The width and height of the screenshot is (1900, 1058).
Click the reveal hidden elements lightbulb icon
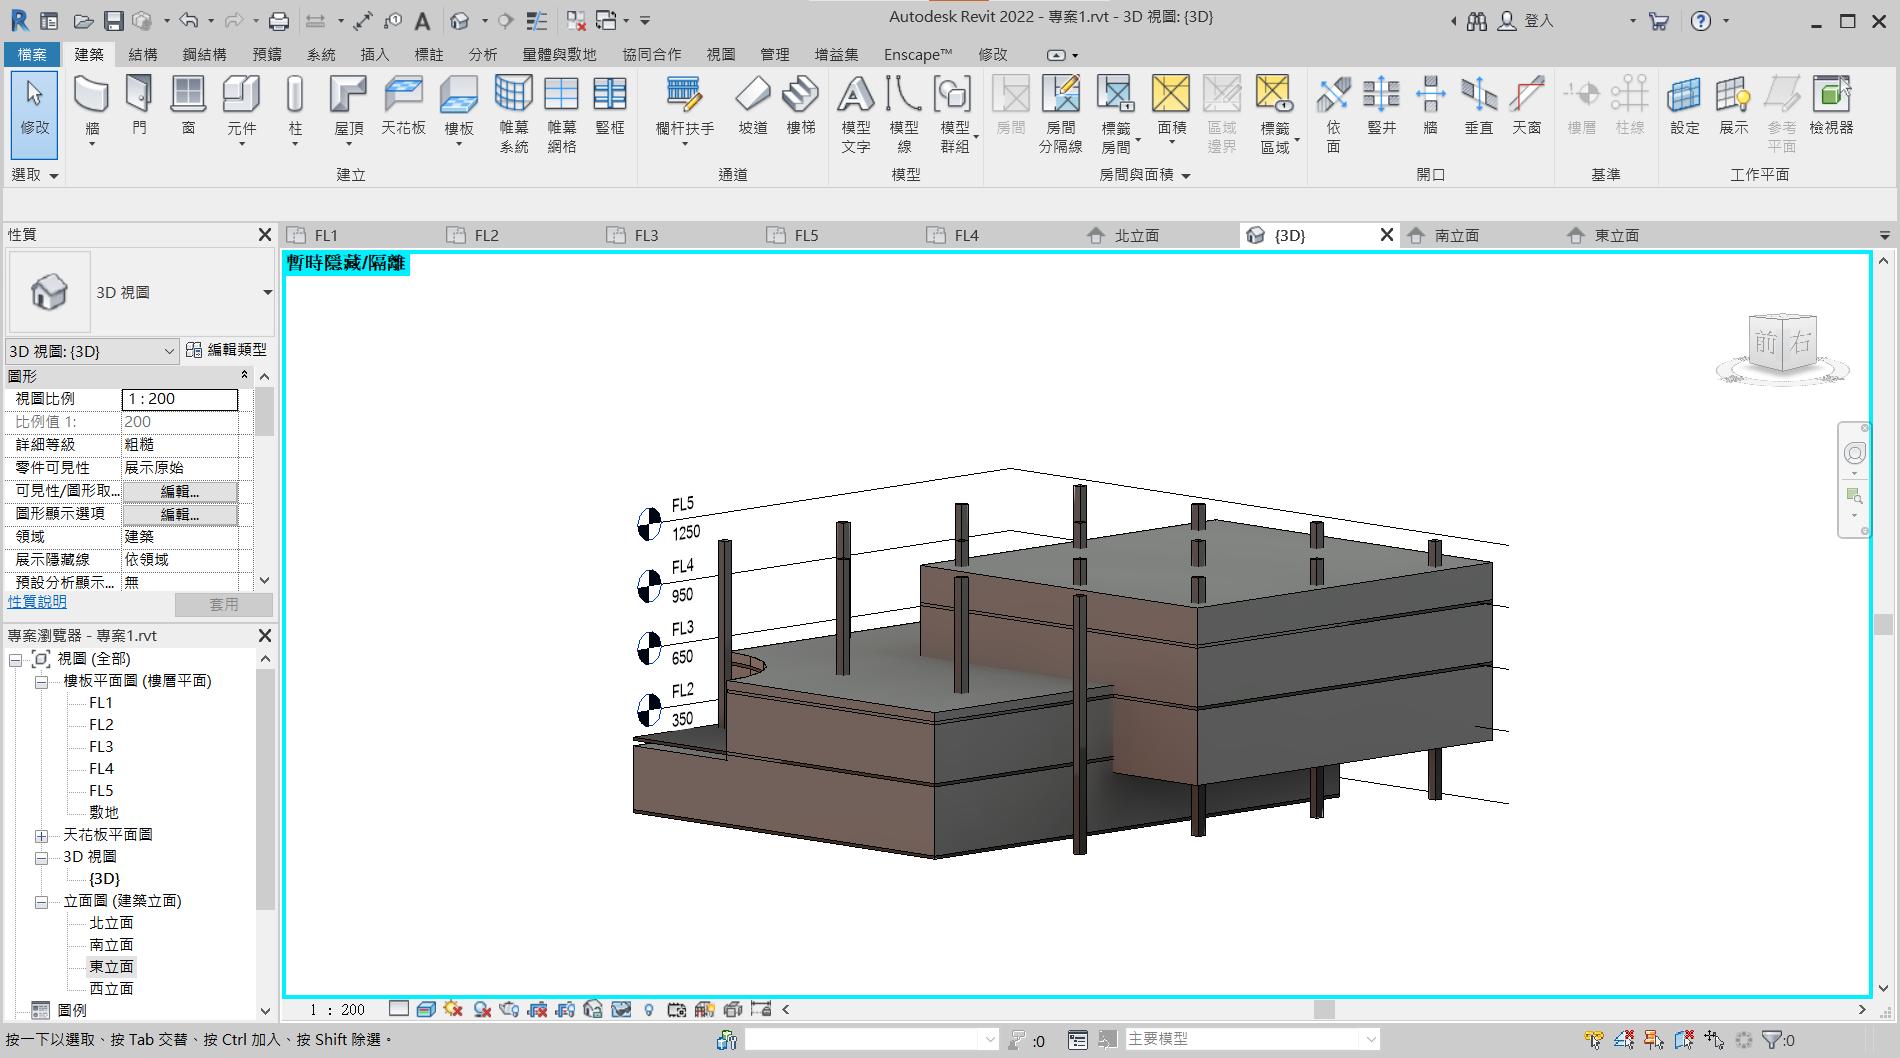[x=649, y=1009]
